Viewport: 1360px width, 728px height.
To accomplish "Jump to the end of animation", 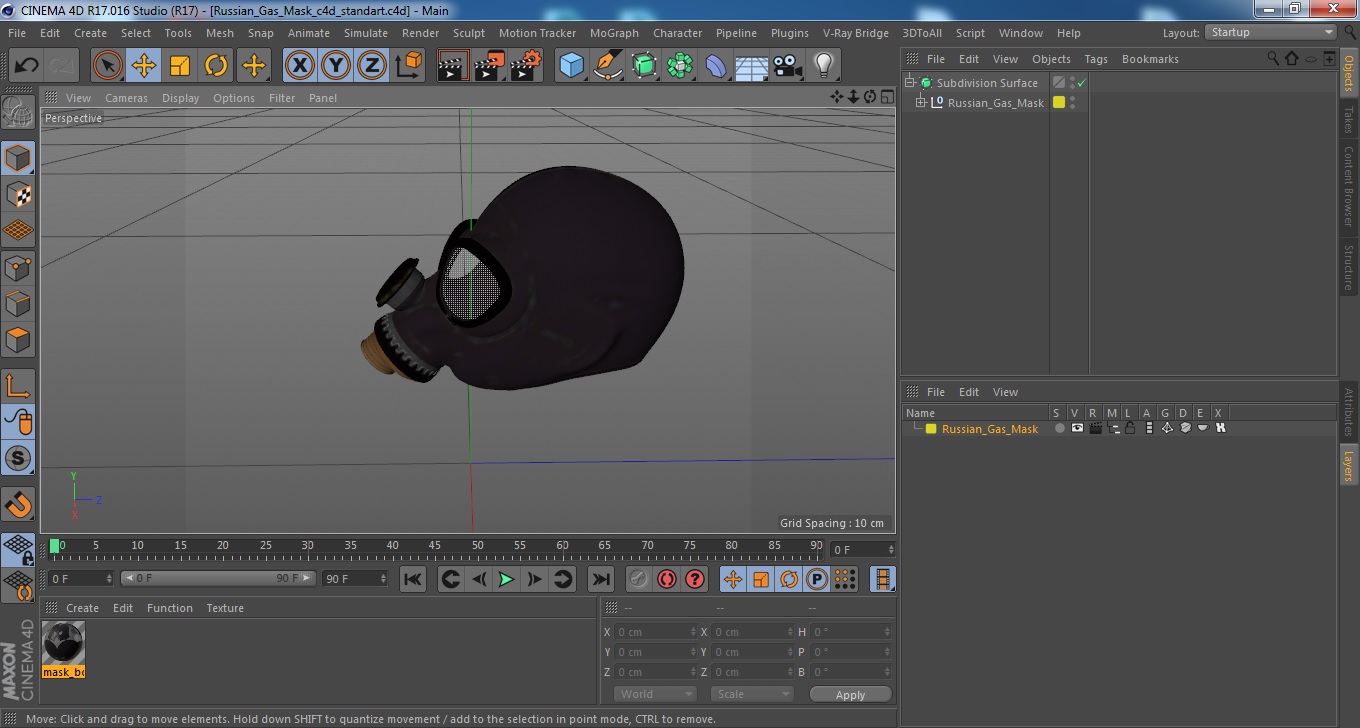I will point(600,579).
